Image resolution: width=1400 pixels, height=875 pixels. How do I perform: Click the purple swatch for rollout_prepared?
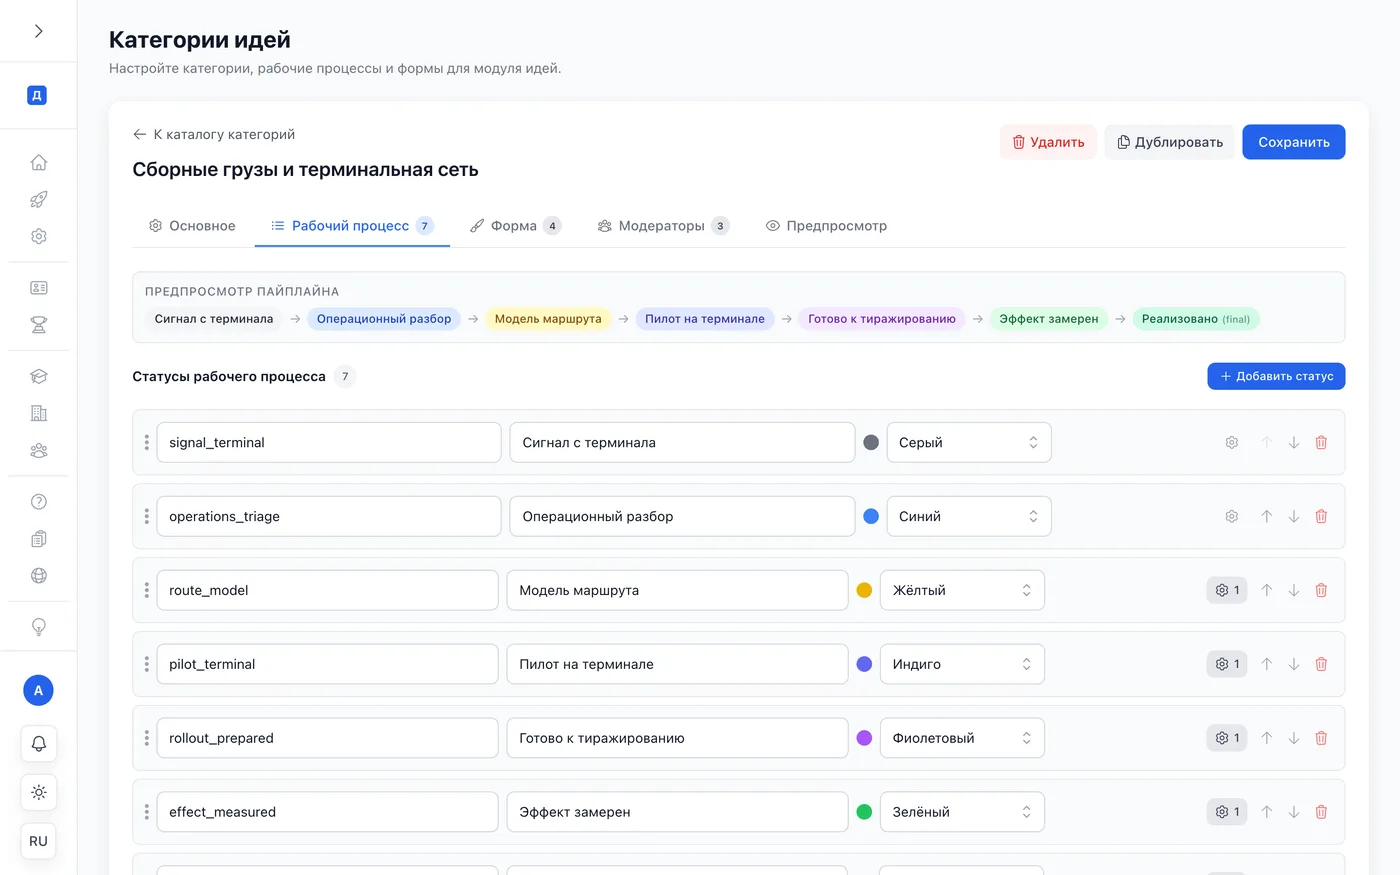pos(864,738)
